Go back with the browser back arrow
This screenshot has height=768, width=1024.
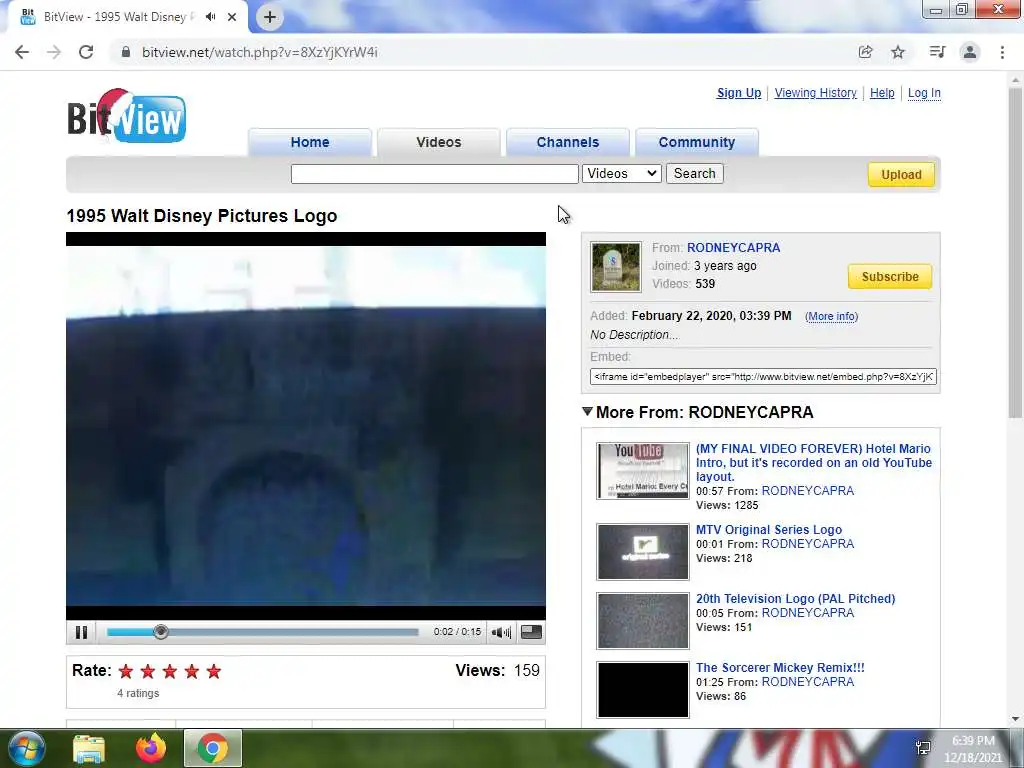(22, 52)
